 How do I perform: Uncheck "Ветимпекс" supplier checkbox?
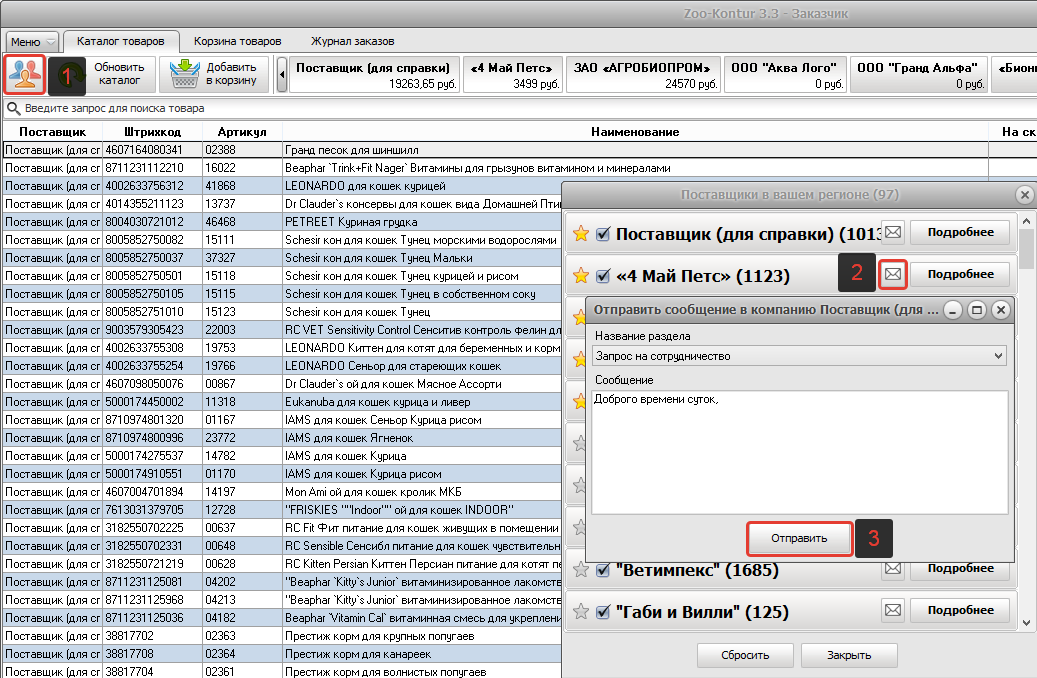tap(602, 570)
